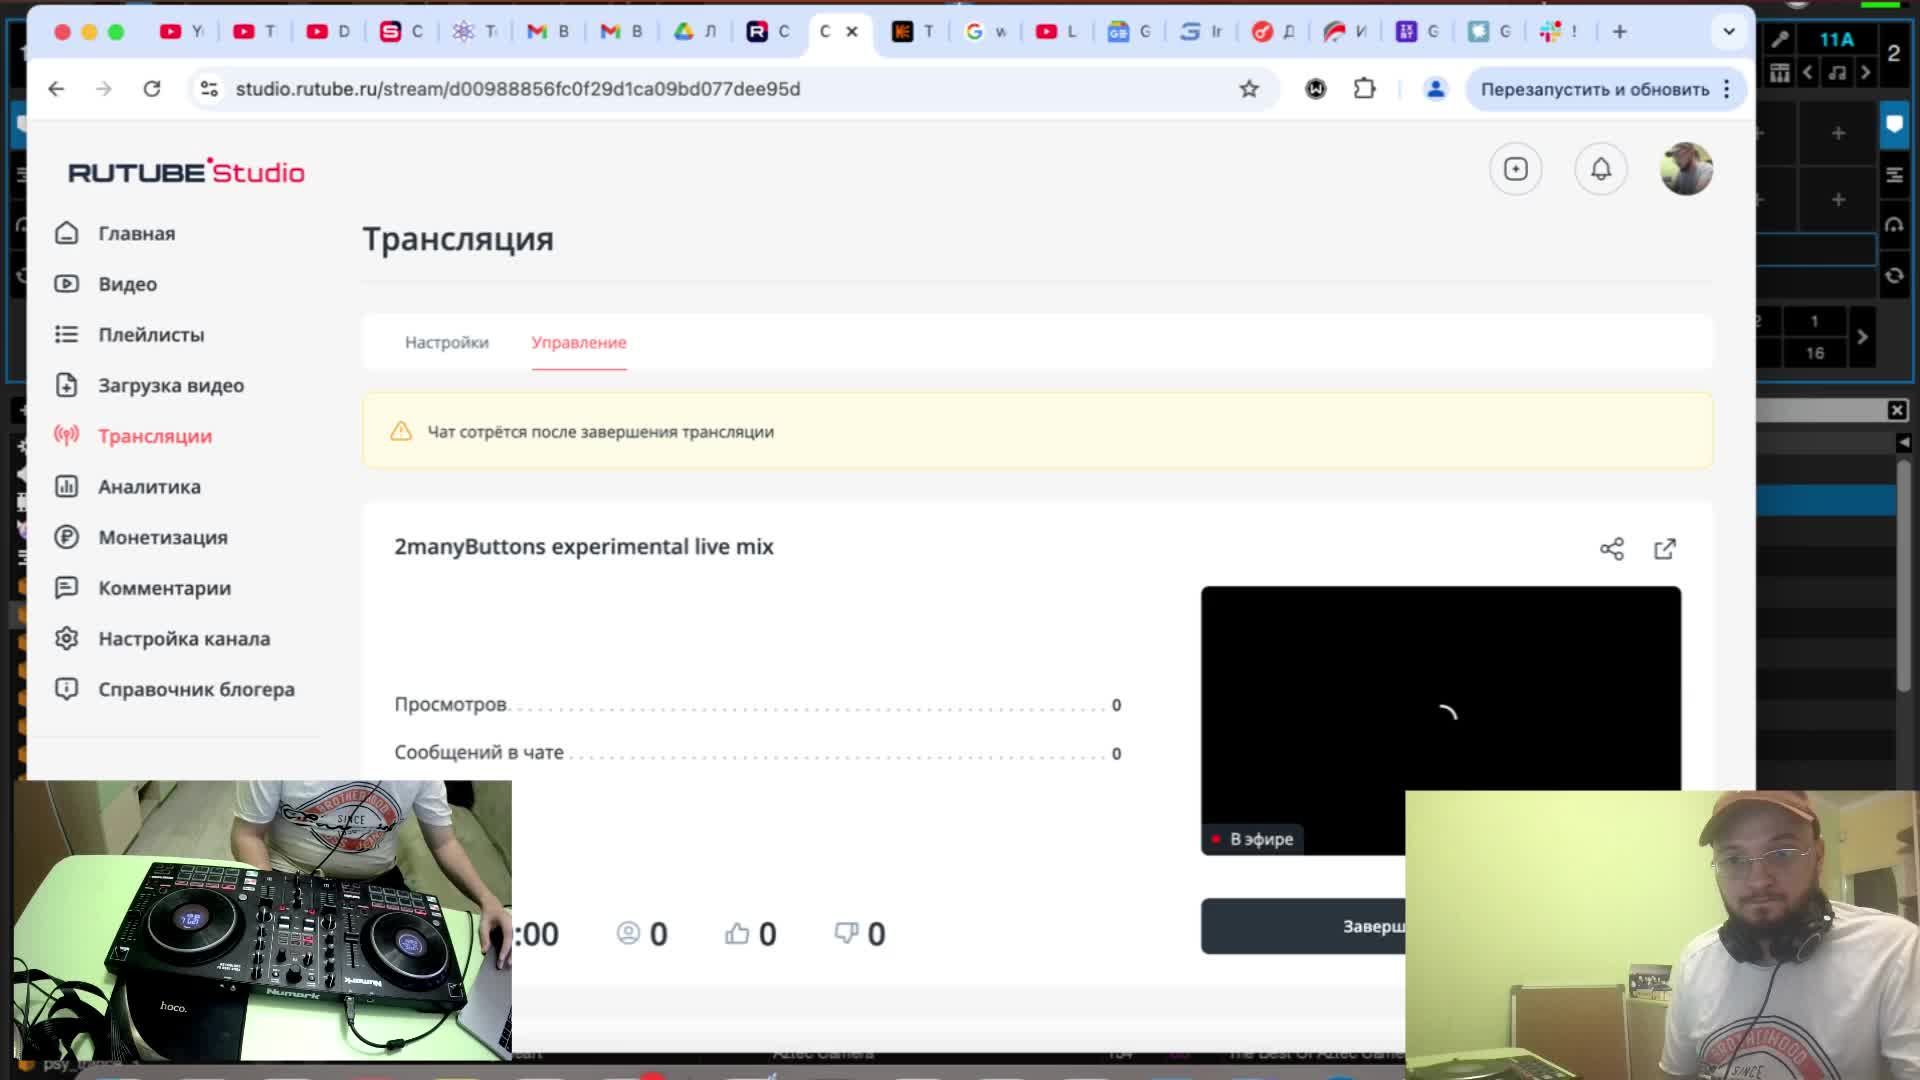
Task: Open stream in new window icon
Action: (1665, 549)
